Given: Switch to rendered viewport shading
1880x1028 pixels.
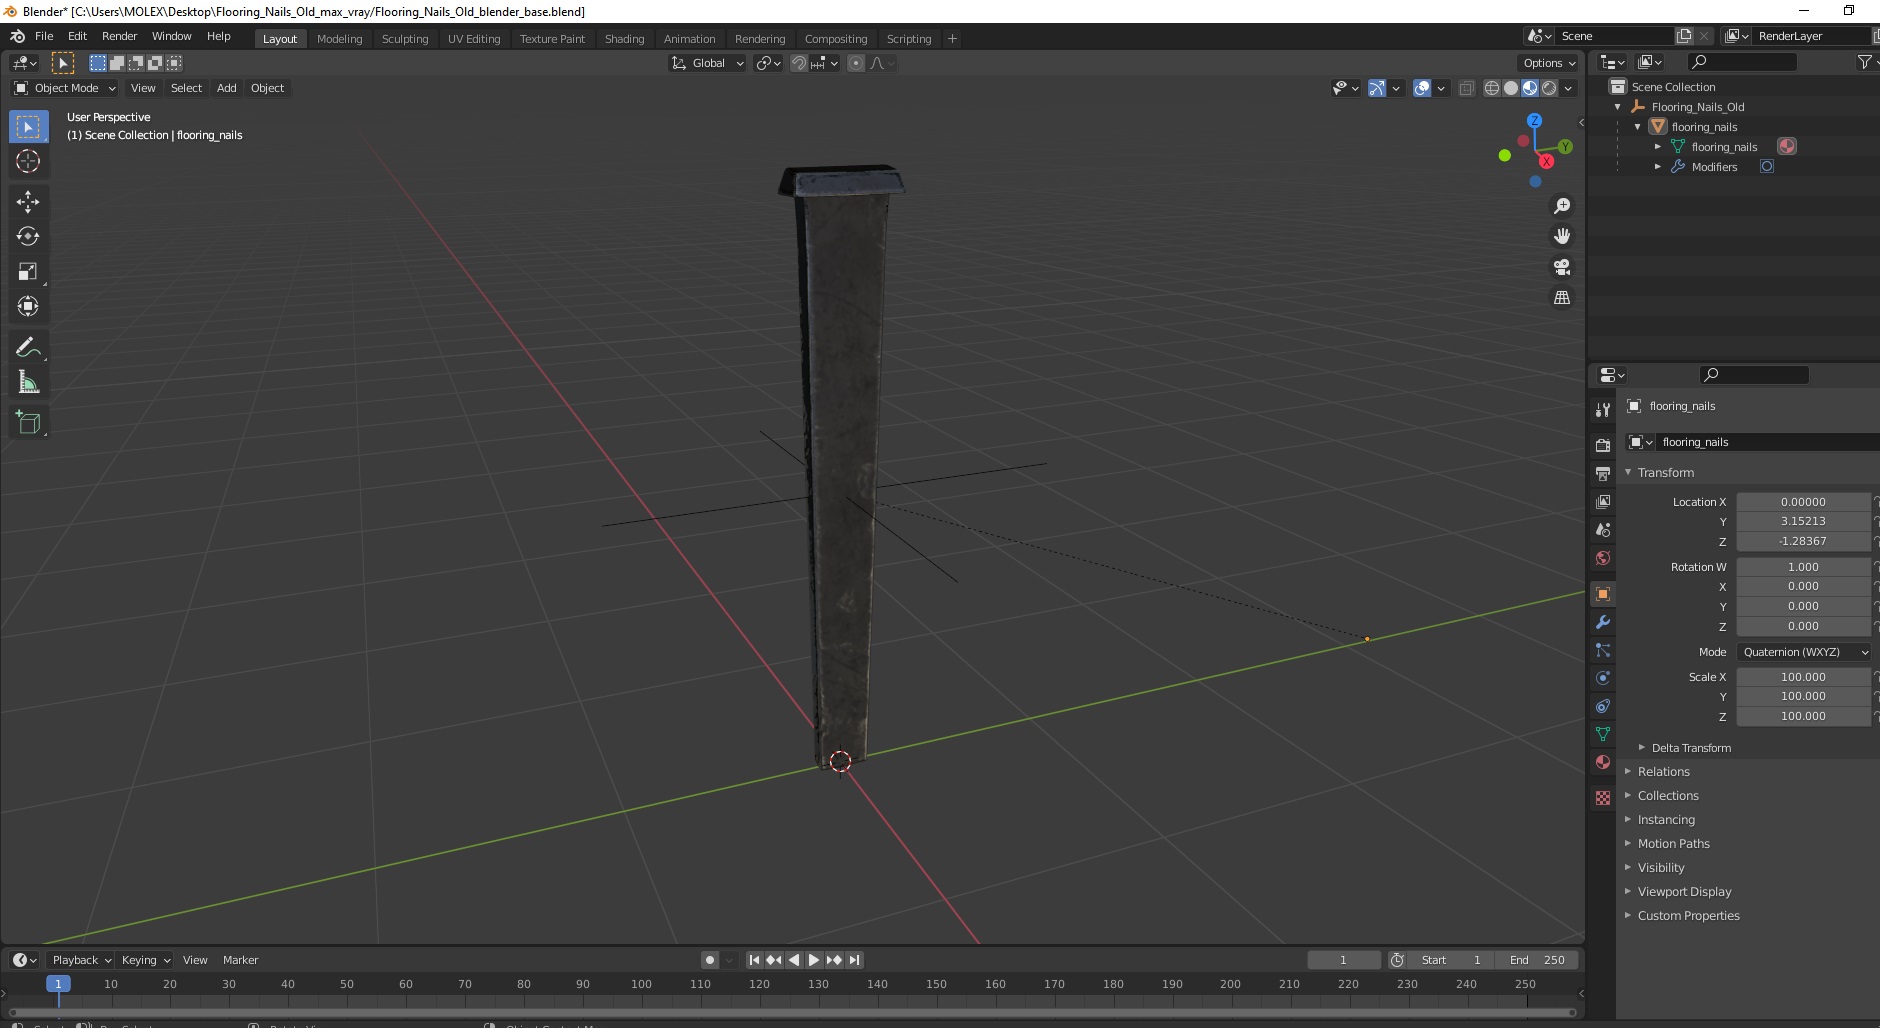Looking at the screenshot, I should [1549, 88].
